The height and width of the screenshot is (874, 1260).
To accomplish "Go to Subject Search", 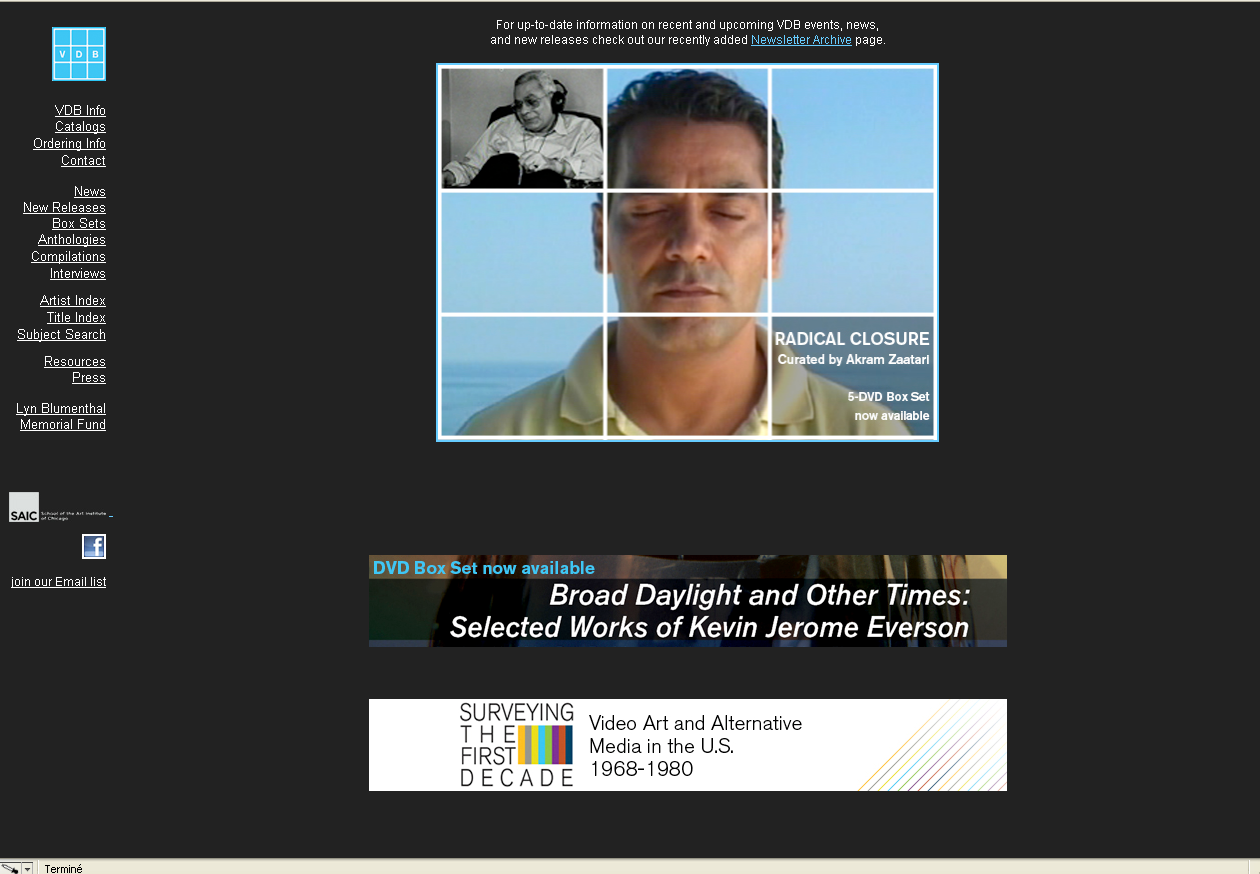I will 61,335.
